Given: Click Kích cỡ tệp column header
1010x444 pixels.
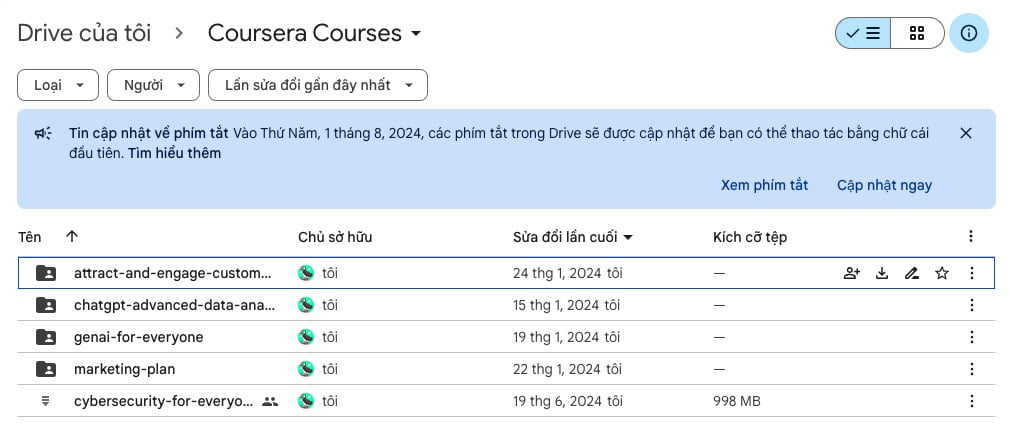Looking at the screenshot, I should (x=750, y=237).
